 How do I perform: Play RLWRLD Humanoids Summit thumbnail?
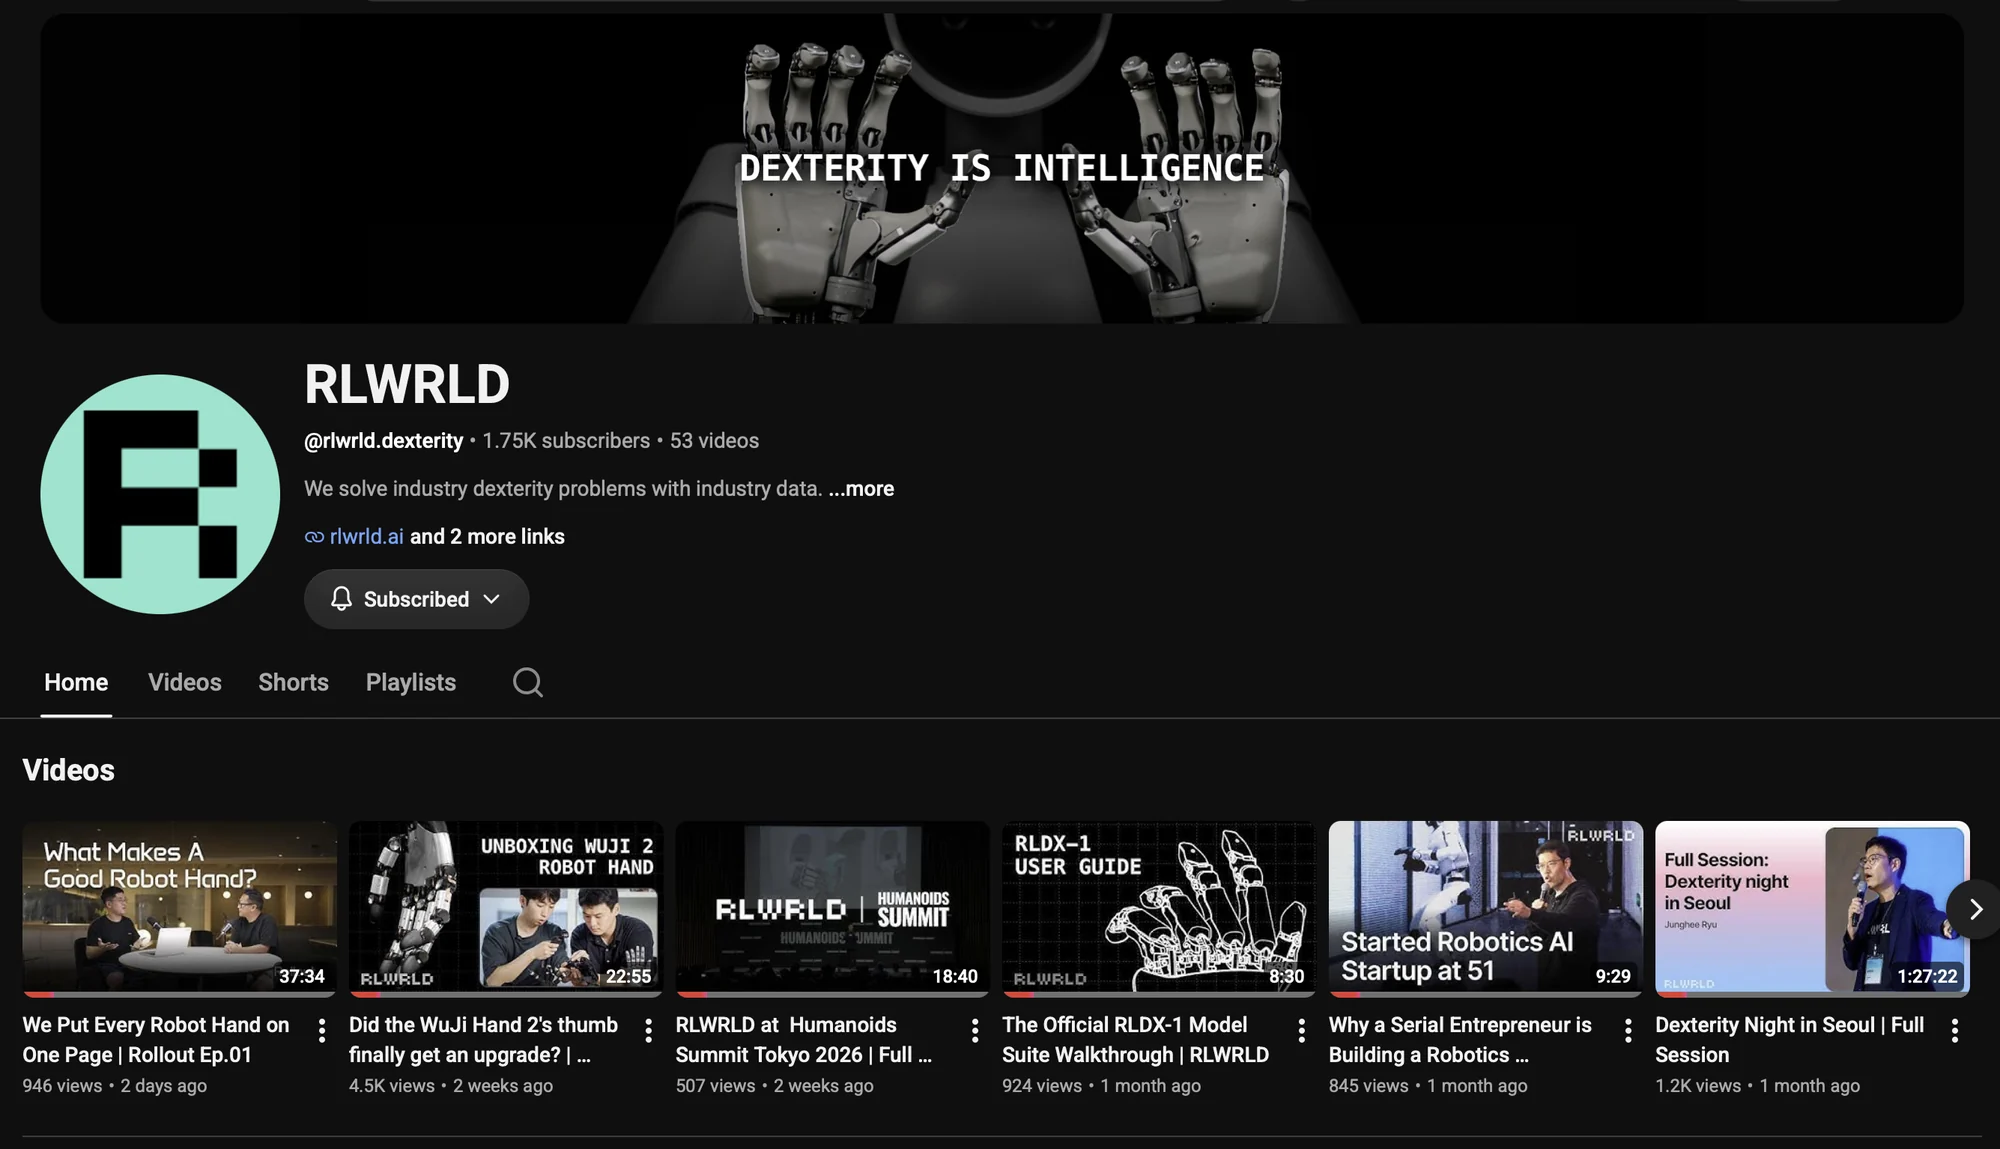(832, 908)
